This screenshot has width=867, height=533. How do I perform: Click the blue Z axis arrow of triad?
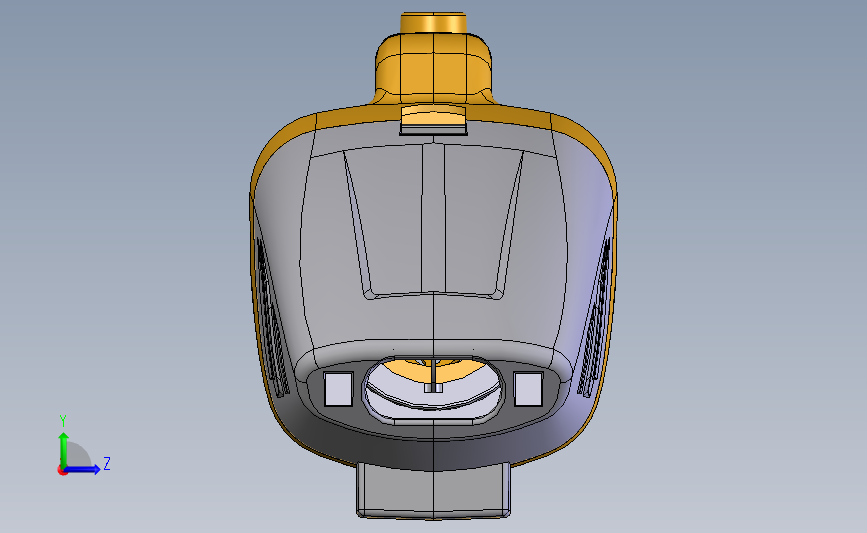[83, 469]
